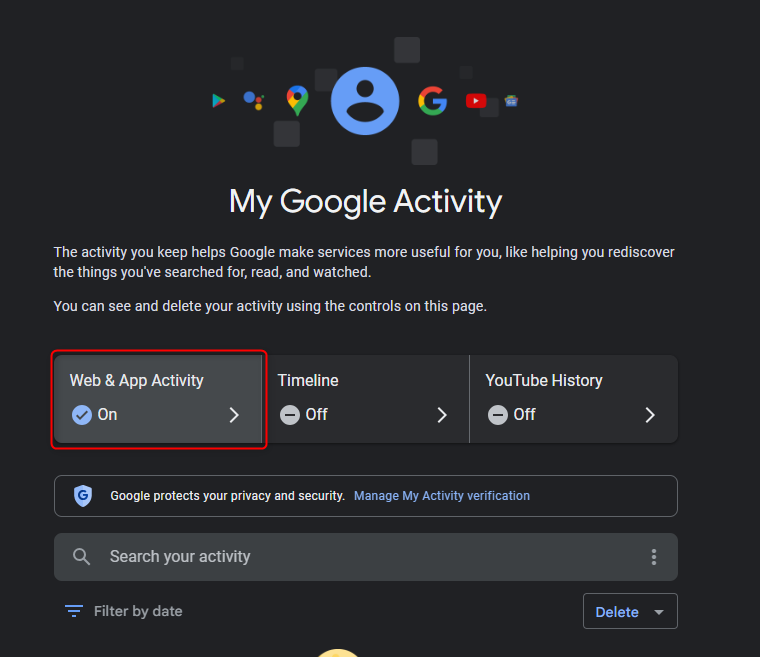
Task: Click the 'You can see and delete' sentence
Action: pos(270,306)
